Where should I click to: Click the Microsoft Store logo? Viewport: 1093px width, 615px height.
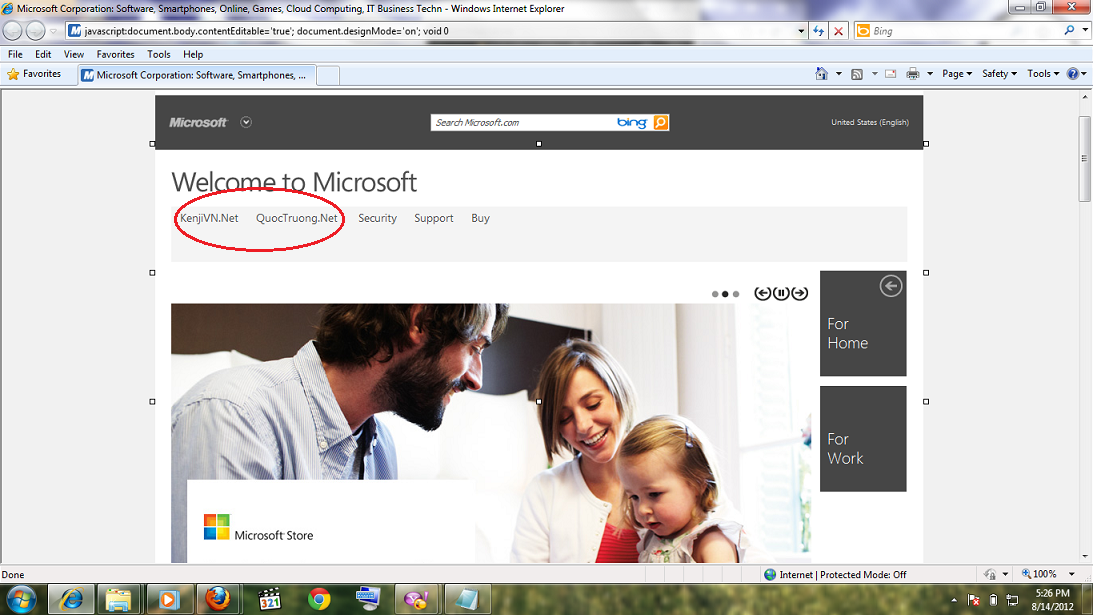(258, 528)
